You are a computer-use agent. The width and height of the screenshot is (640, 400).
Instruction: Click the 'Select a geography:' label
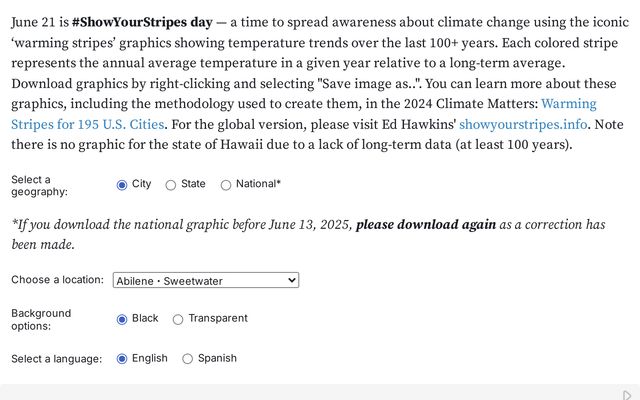pos(39,186)
